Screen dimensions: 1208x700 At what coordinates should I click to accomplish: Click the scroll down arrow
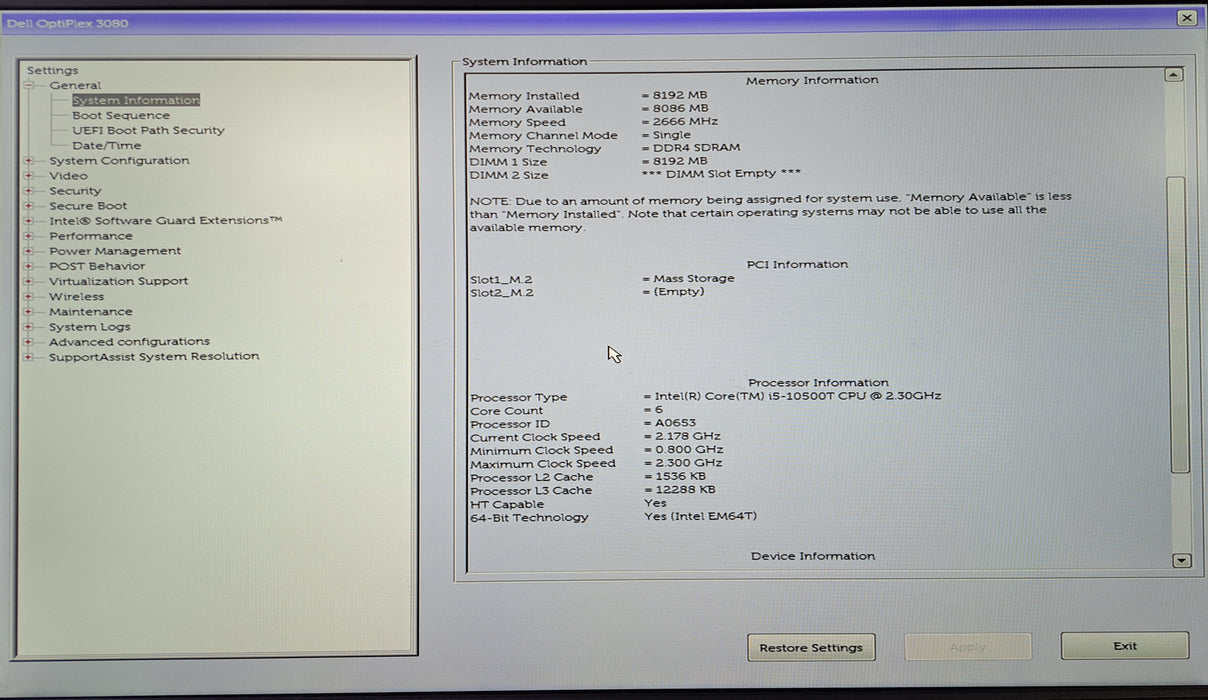click(x=1181, y=561)
